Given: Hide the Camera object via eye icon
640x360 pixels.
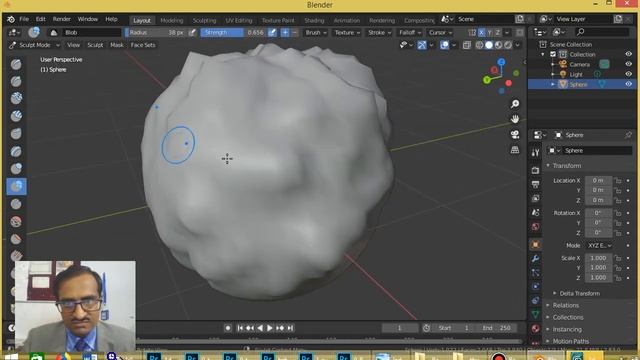Looking at the screenshot, I should 629,64.
